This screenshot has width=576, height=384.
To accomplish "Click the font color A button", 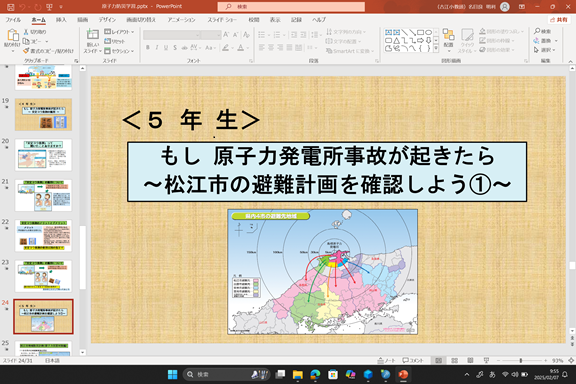I will [x=240, y=48].
